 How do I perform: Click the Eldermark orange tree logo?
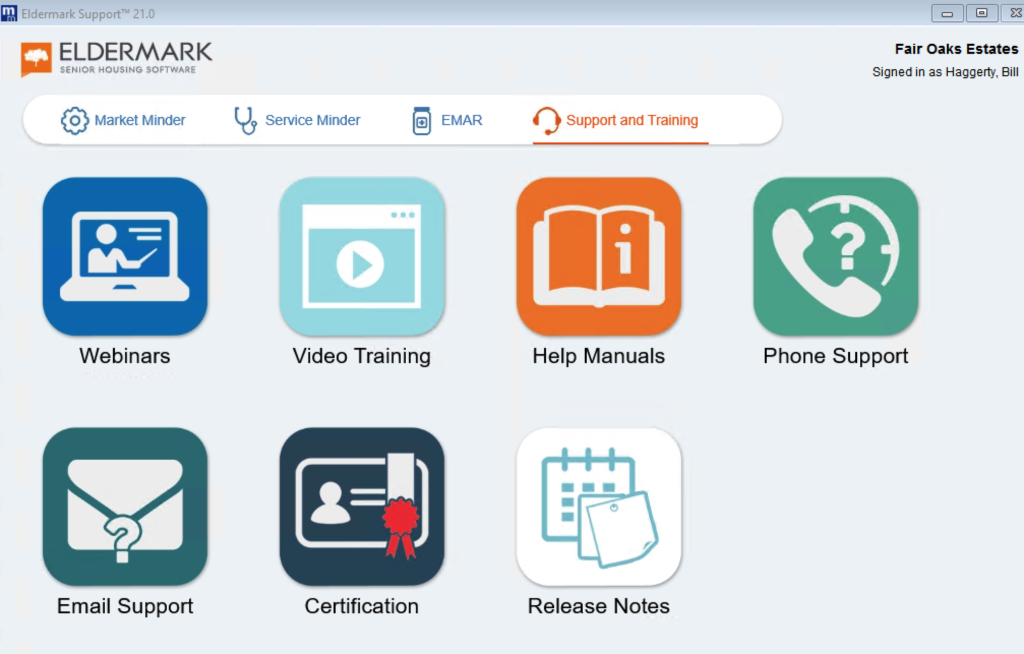pyautogui.click(x=36, y=59)
